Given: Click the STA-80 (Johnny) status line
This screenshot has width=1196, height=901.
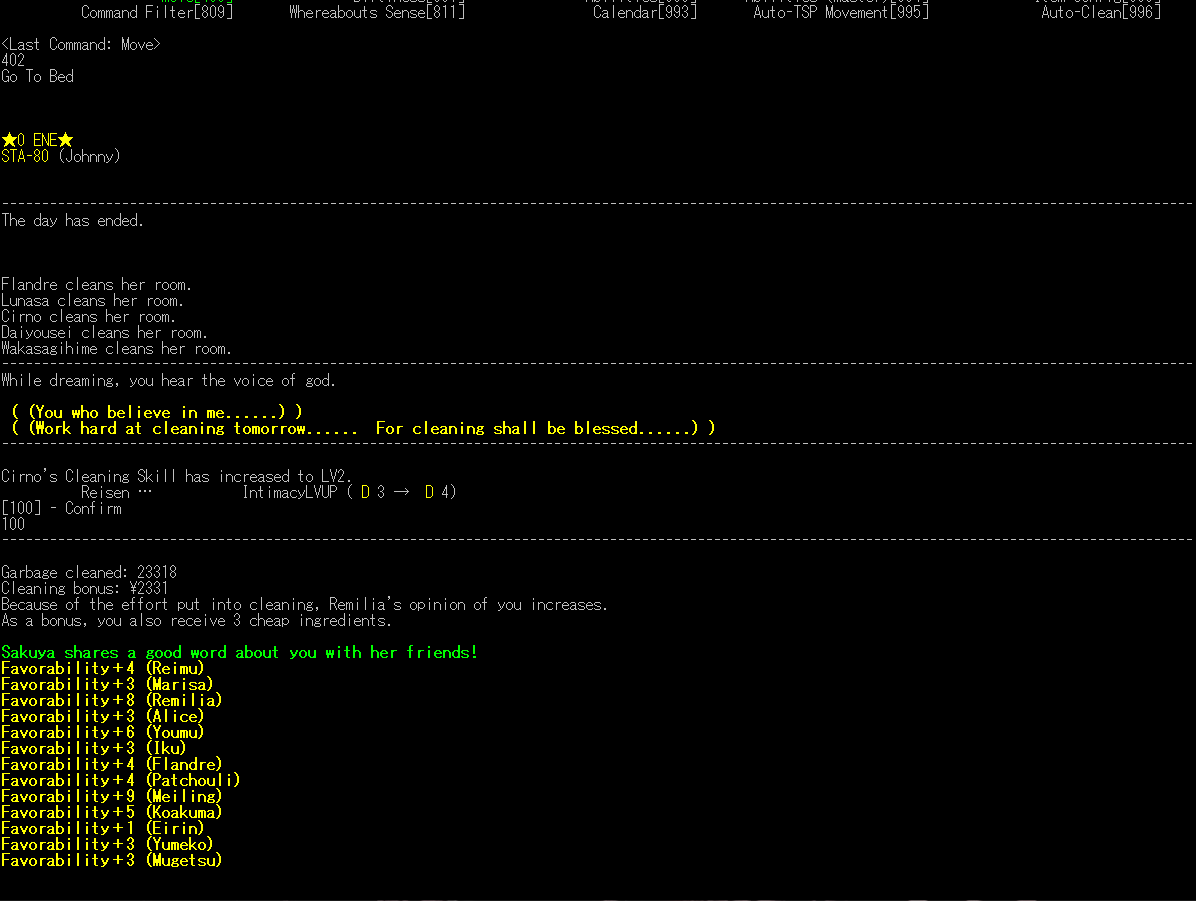Looking at the screenshot, I should 60,156.
